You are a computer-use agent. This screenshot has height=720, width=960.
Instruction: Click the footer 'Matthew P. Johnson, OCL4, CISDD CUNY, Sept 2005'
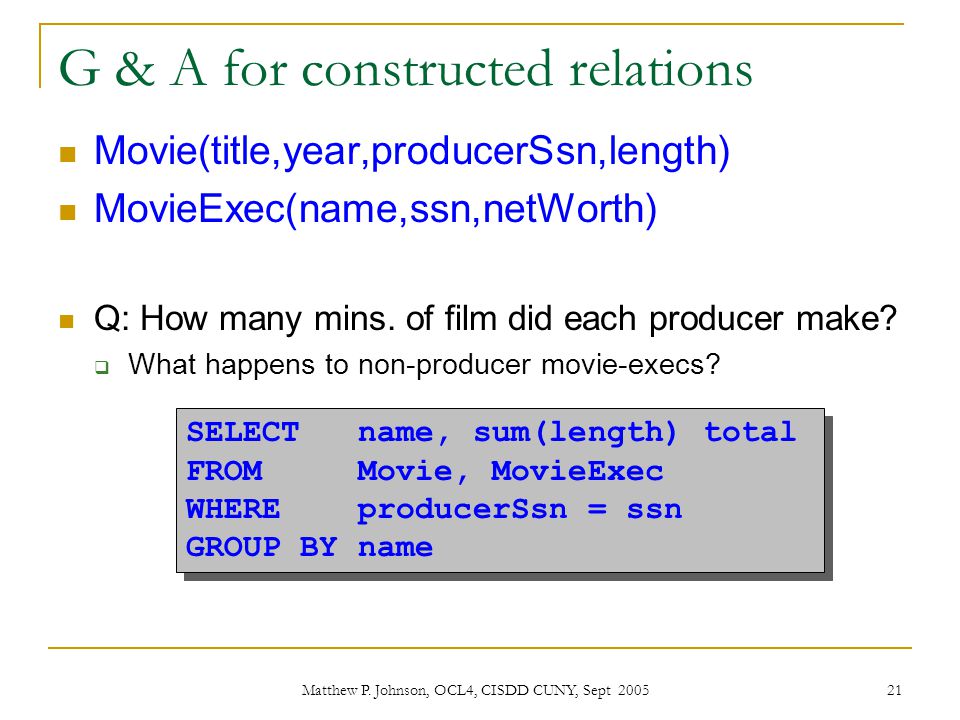click(475, 691)
